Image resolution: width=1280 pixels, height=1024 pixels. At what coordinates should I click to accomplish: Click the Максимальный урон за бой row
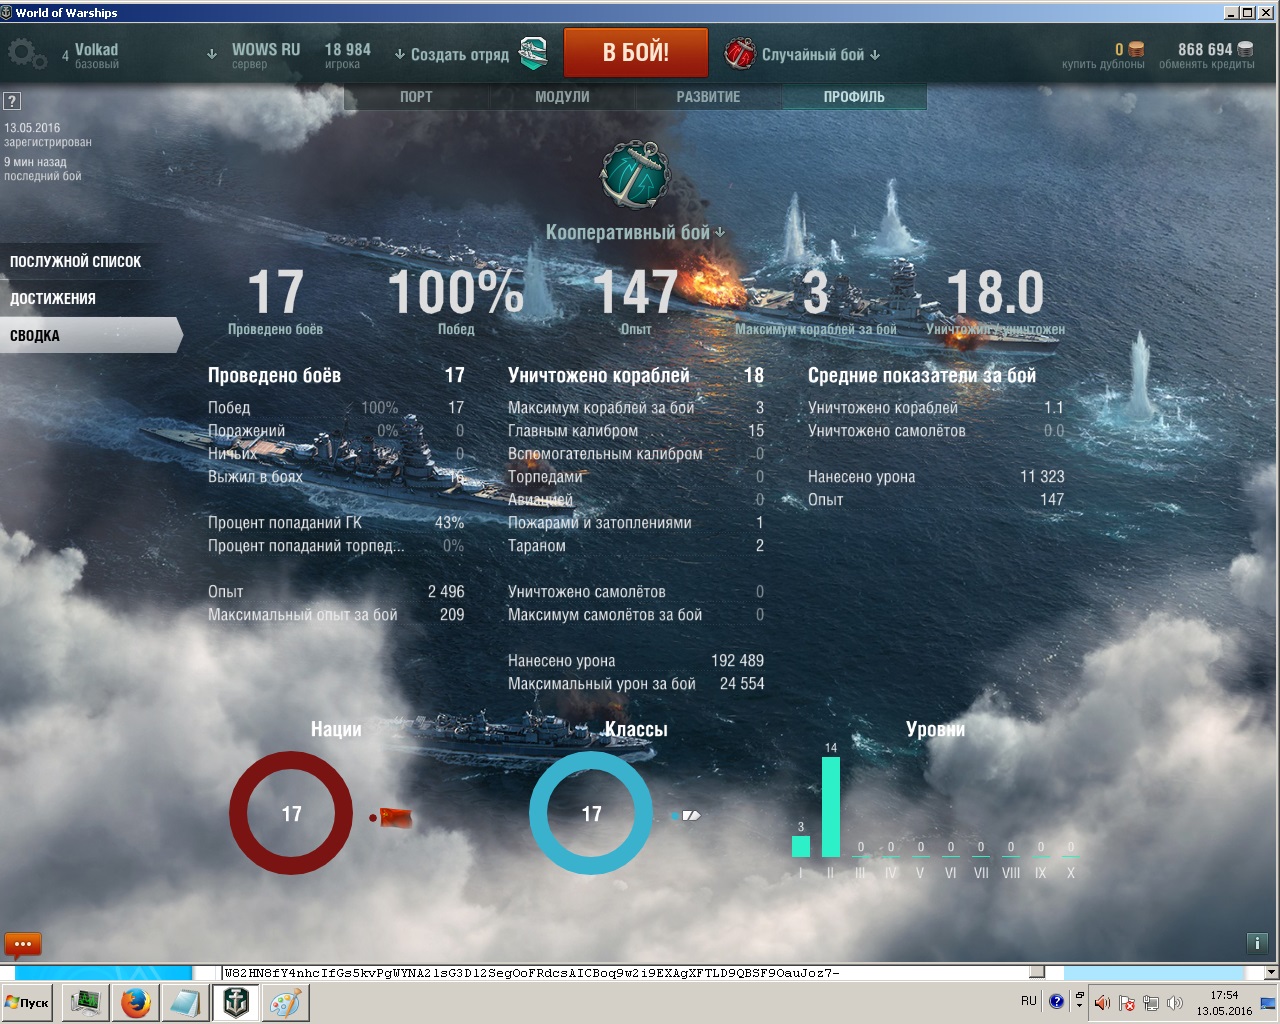tap(636, 684)
